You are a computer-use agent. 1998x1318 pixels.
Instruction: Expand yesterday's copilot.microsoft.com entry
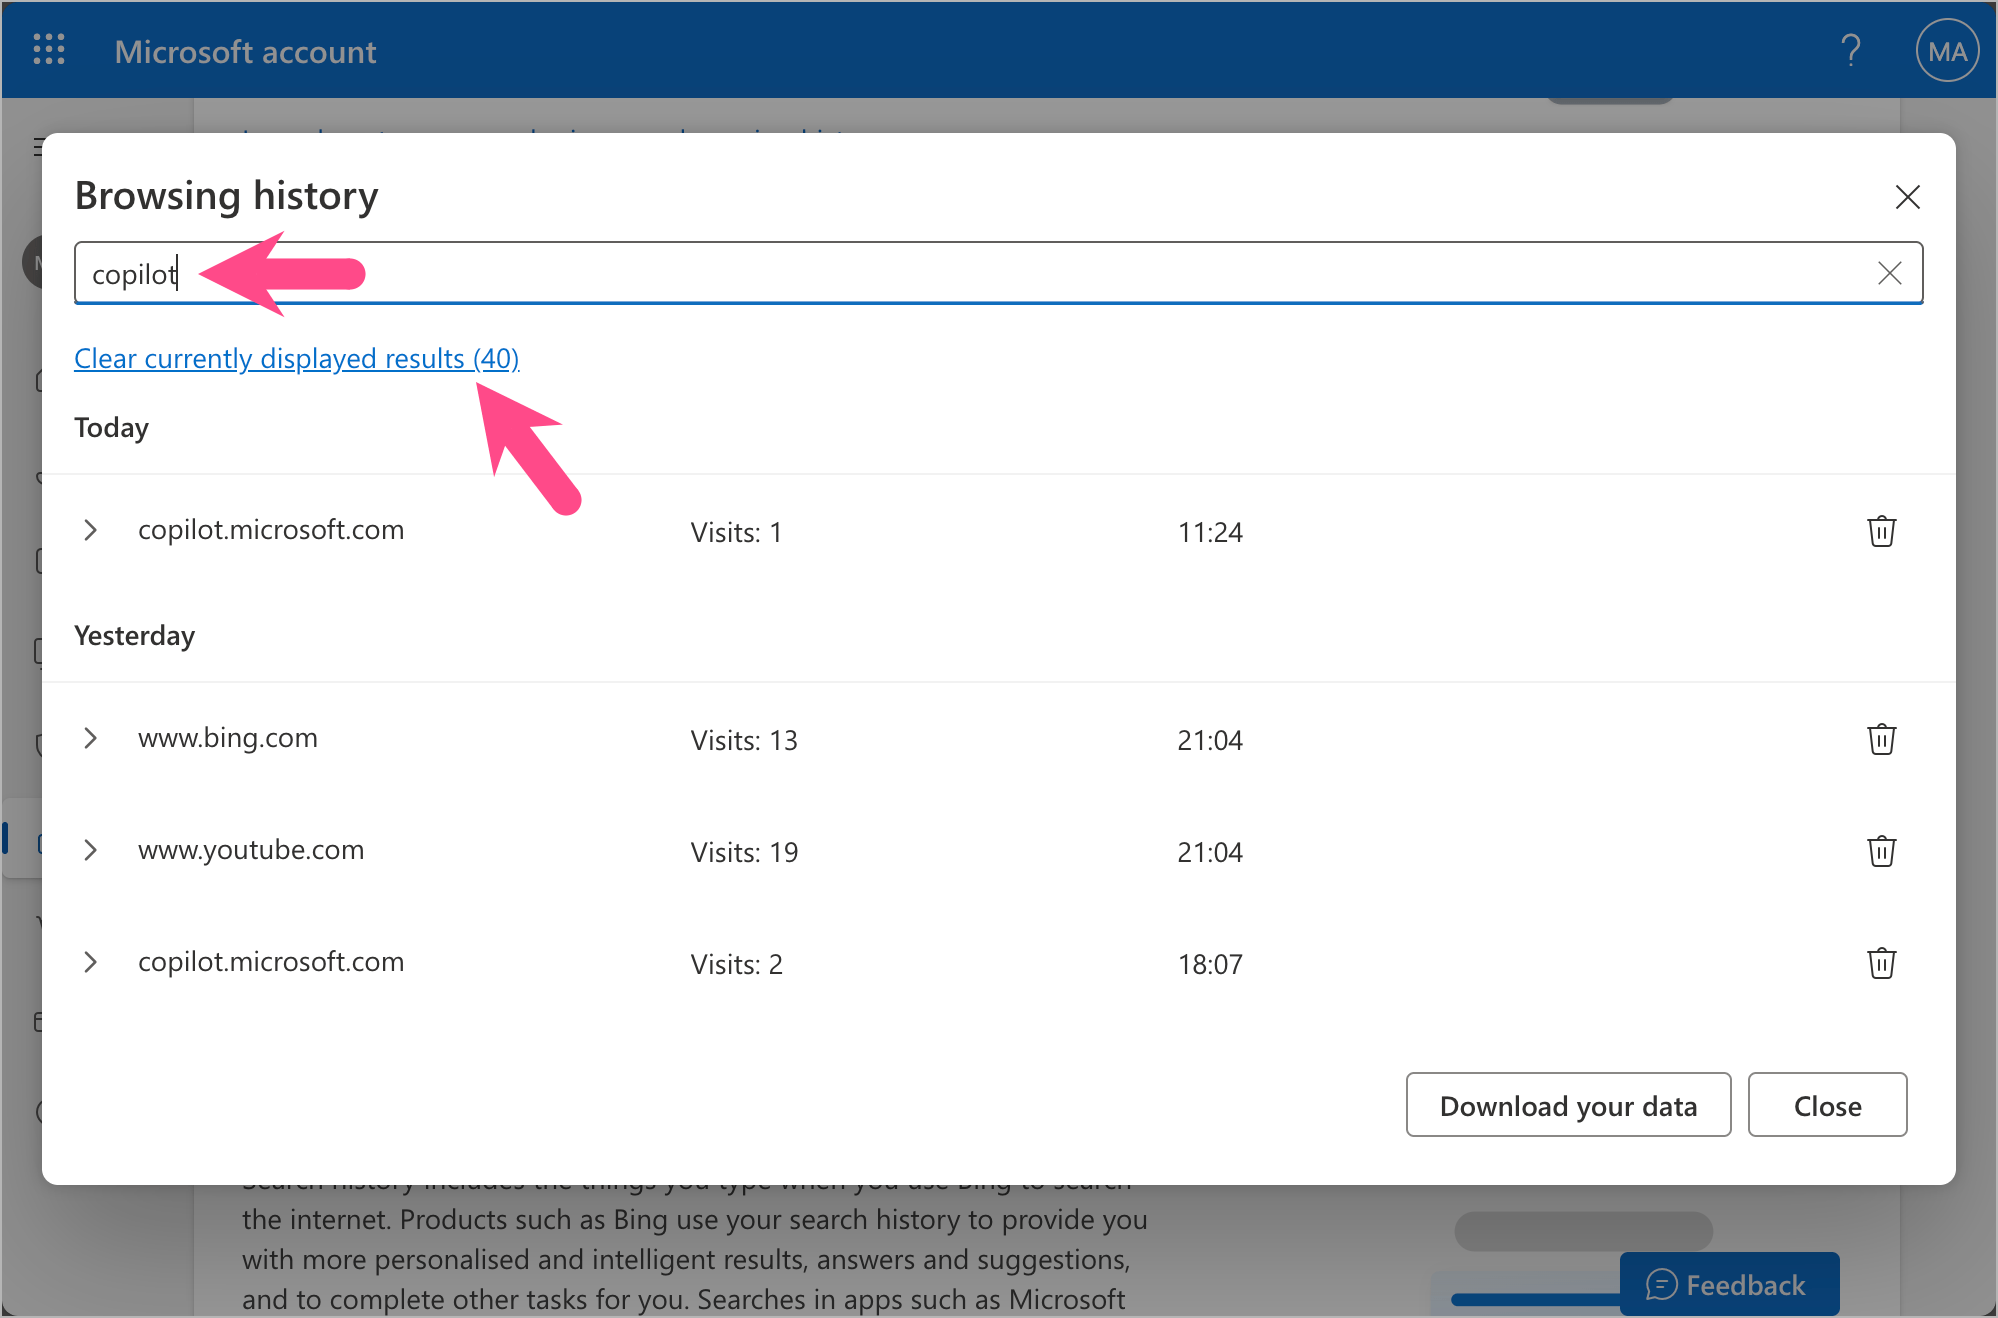click(x=91, y=962)
